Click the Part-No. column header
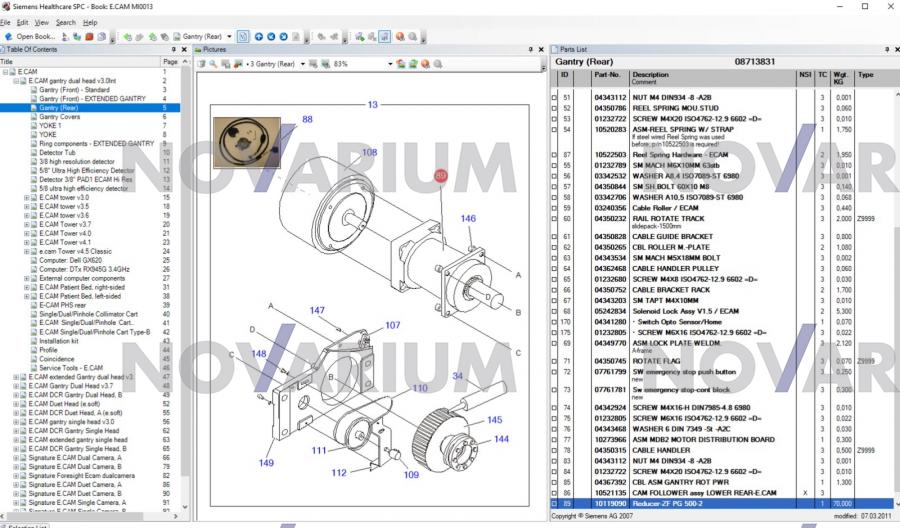 pyautogui.click(x=608, y=74)
